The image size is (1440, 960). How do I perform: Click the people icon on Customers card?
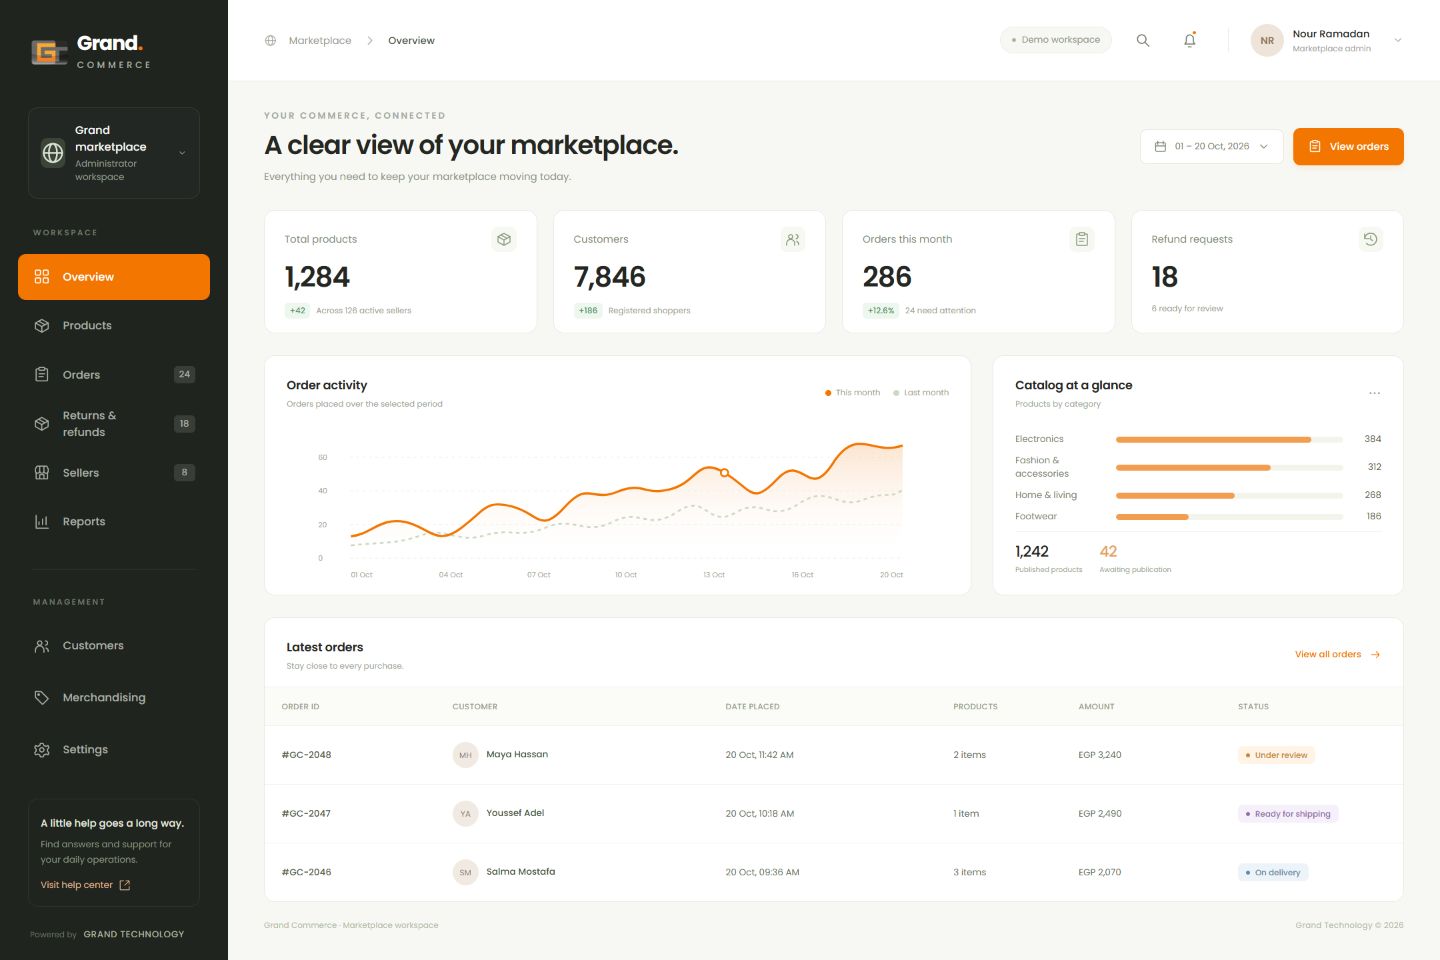coord(793,239)
